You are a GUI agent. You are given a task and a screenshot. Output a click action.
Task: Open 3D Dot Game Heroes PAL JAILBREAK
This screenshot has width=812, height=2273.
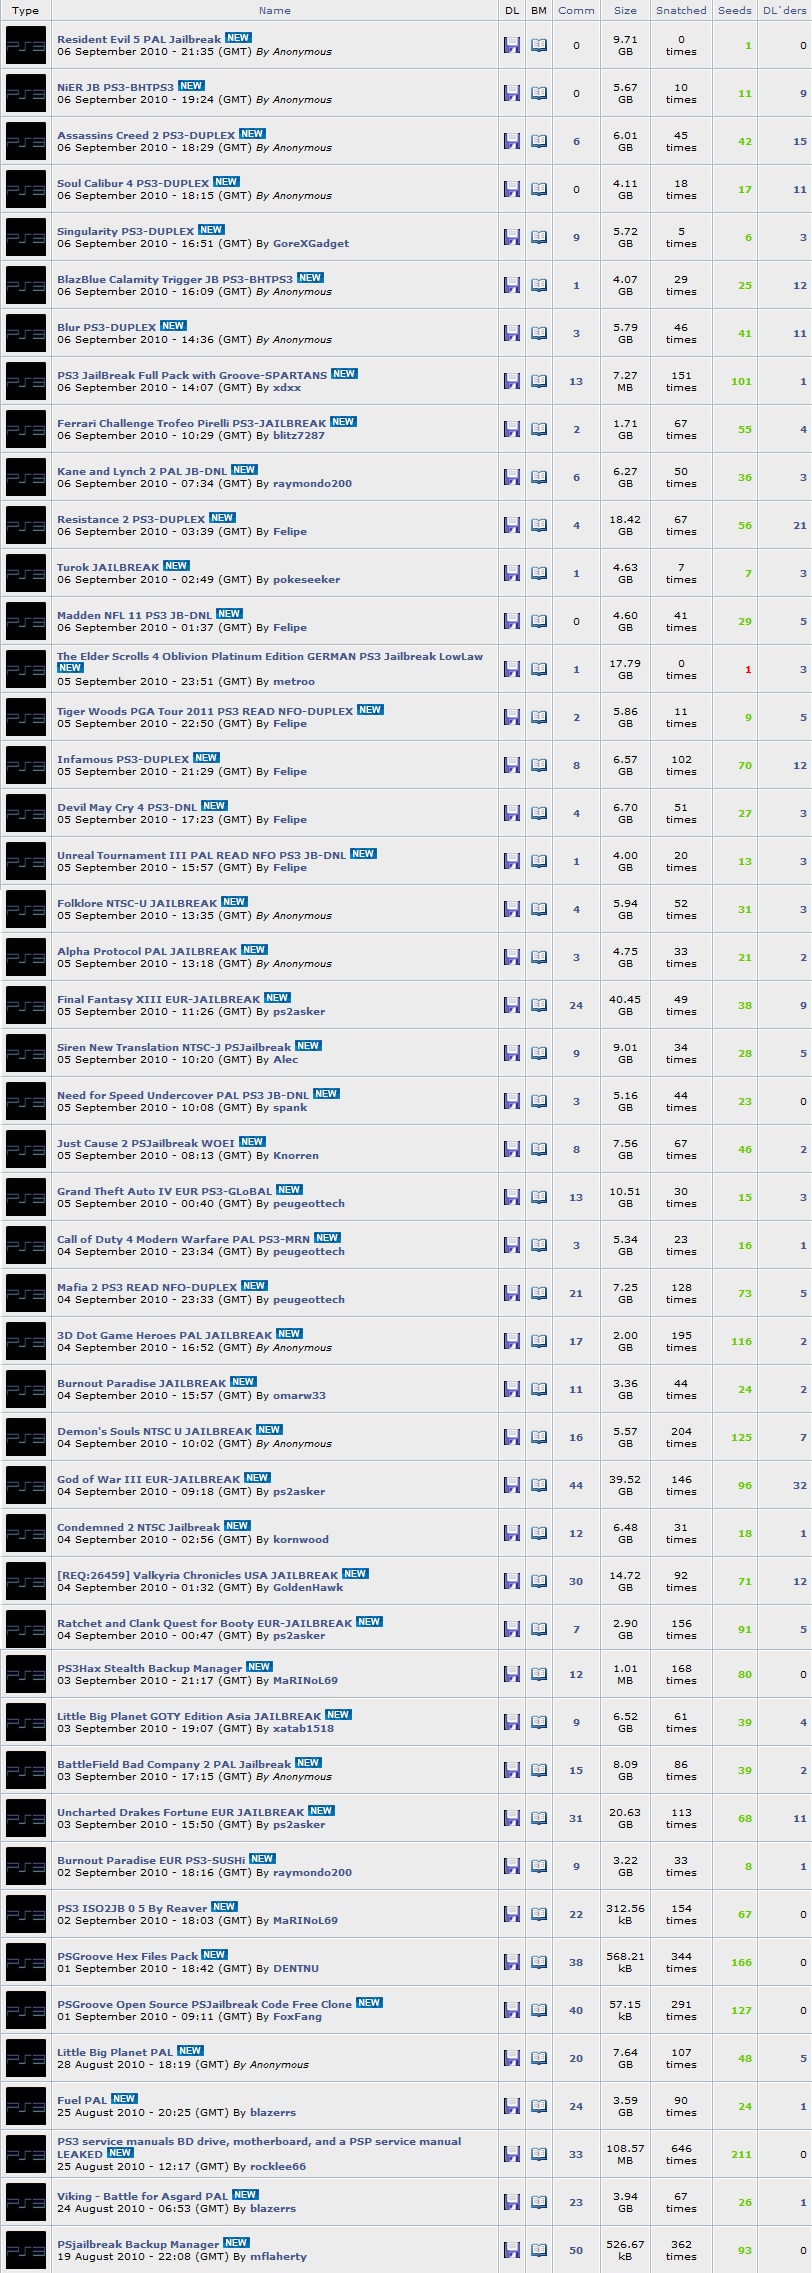[x=165, y=1335]
